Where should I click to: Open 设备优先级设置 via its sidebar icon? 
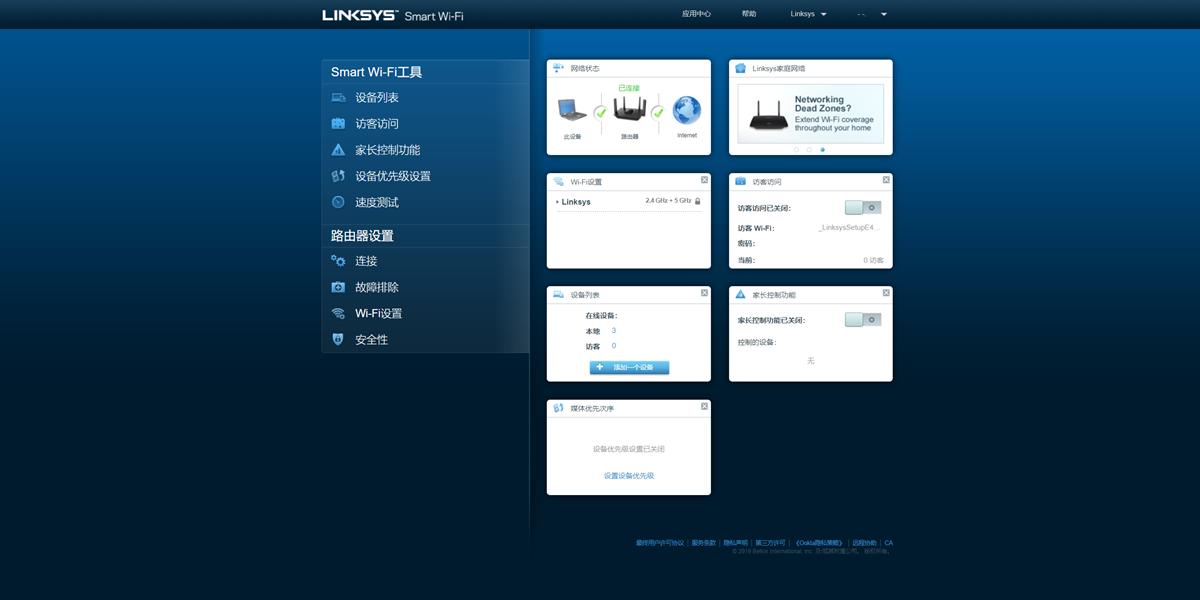pyautogui.click(x=337, y=175)
